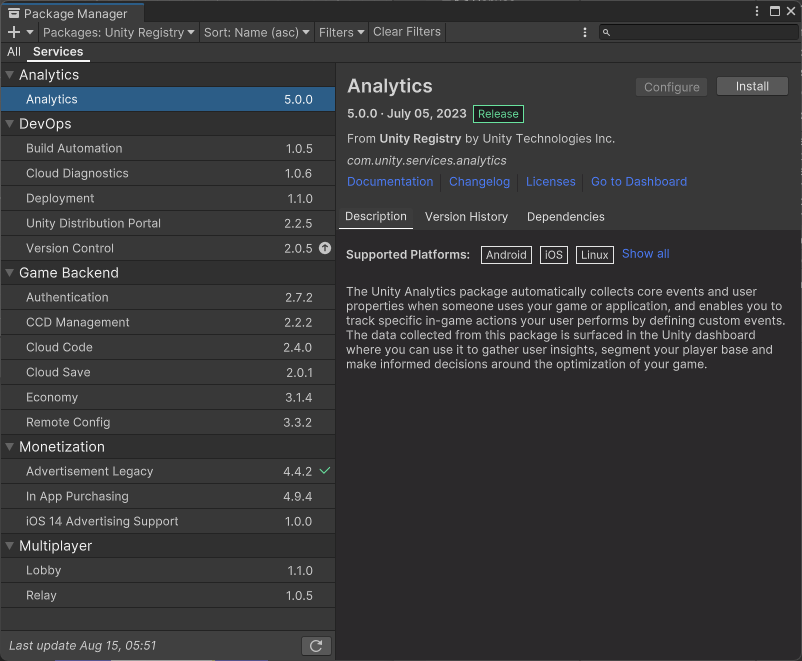Viewport: 802px width, 661px height.
Task: Select the Analytics 5.0.0 package row
Action: [168, 99]
